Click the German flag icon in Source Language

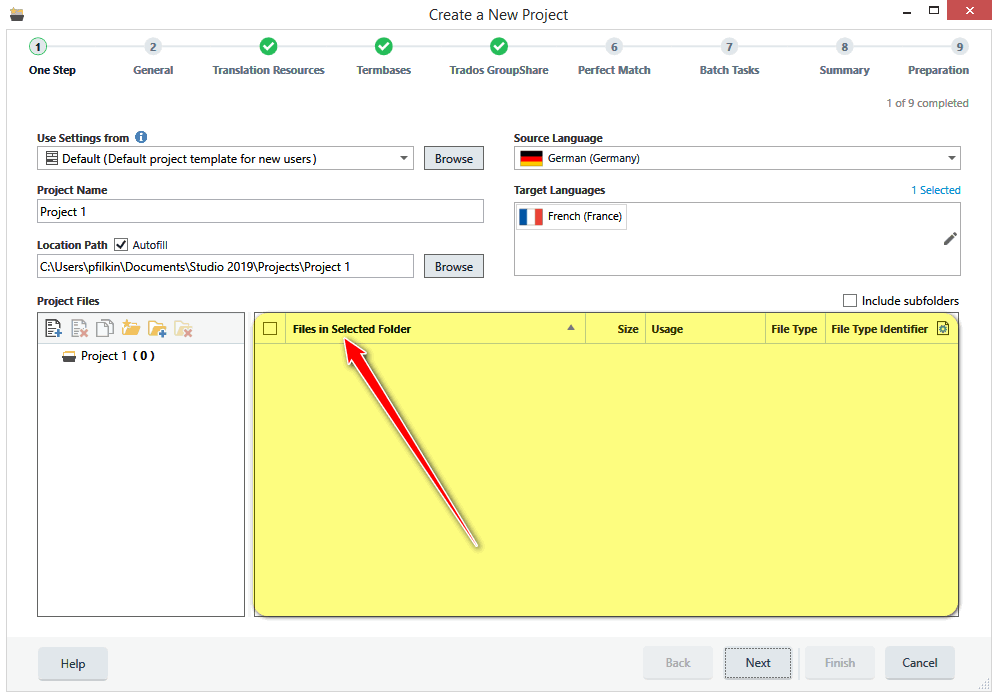531,158
